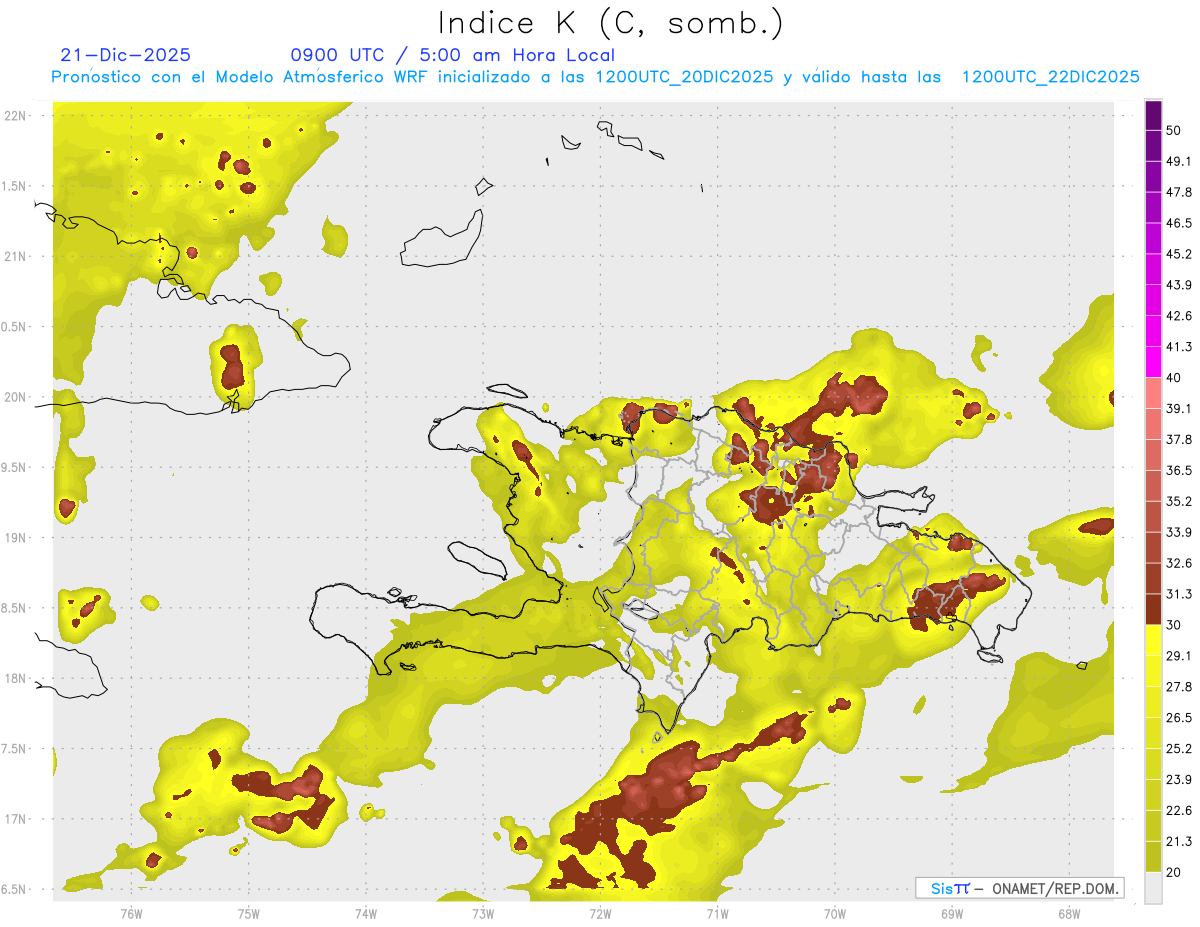Click the 22N latitude label
1200x927 pixels.
[x=16, y=116]
